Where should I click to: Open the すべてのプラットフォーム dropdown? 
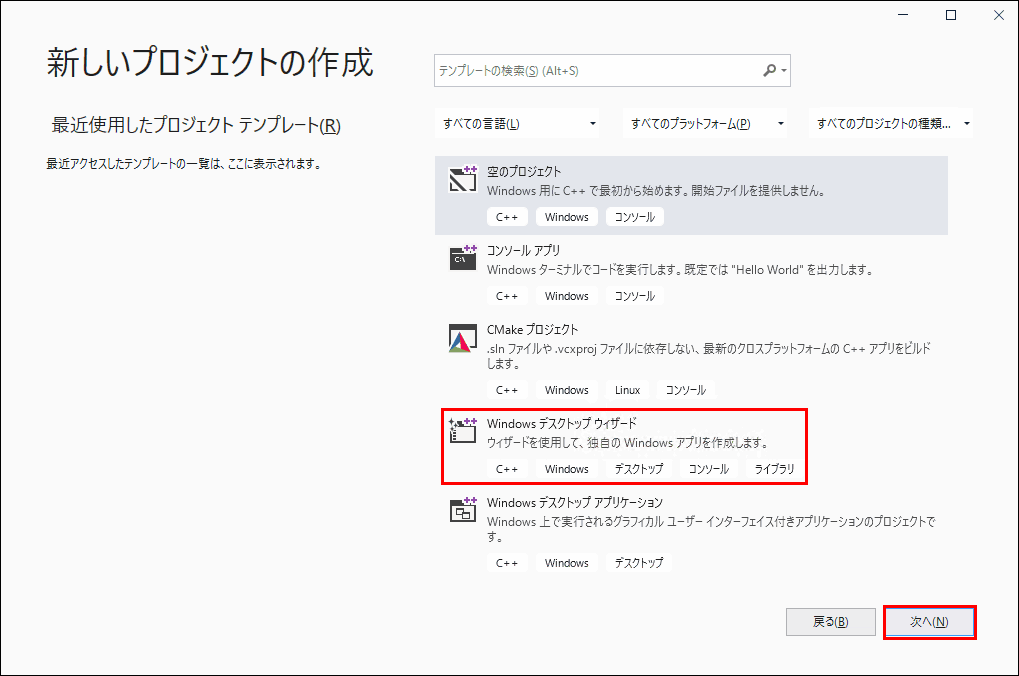[x=704, y=124]
